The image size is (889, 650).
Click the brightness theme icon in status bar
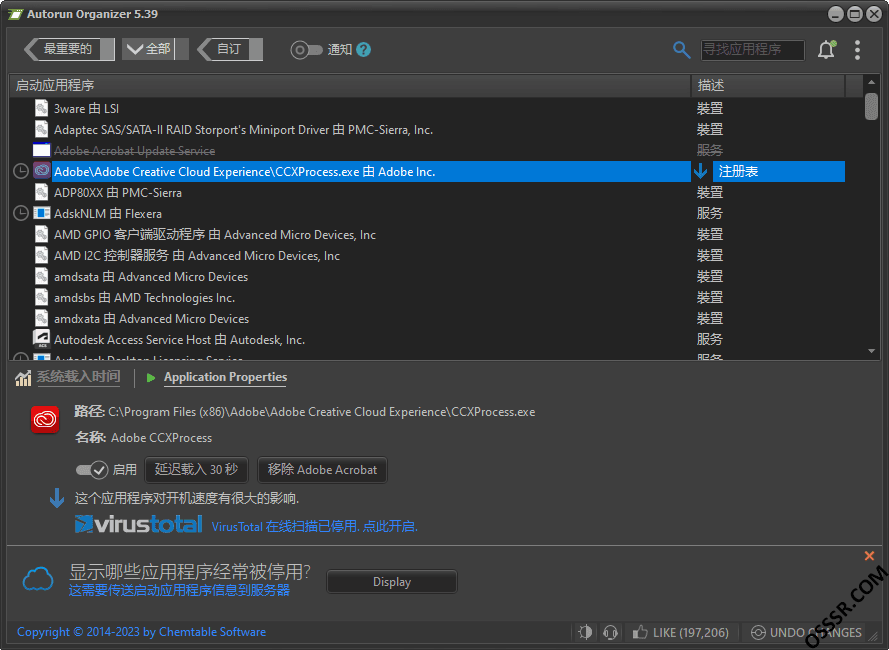(x=585, y=632)
